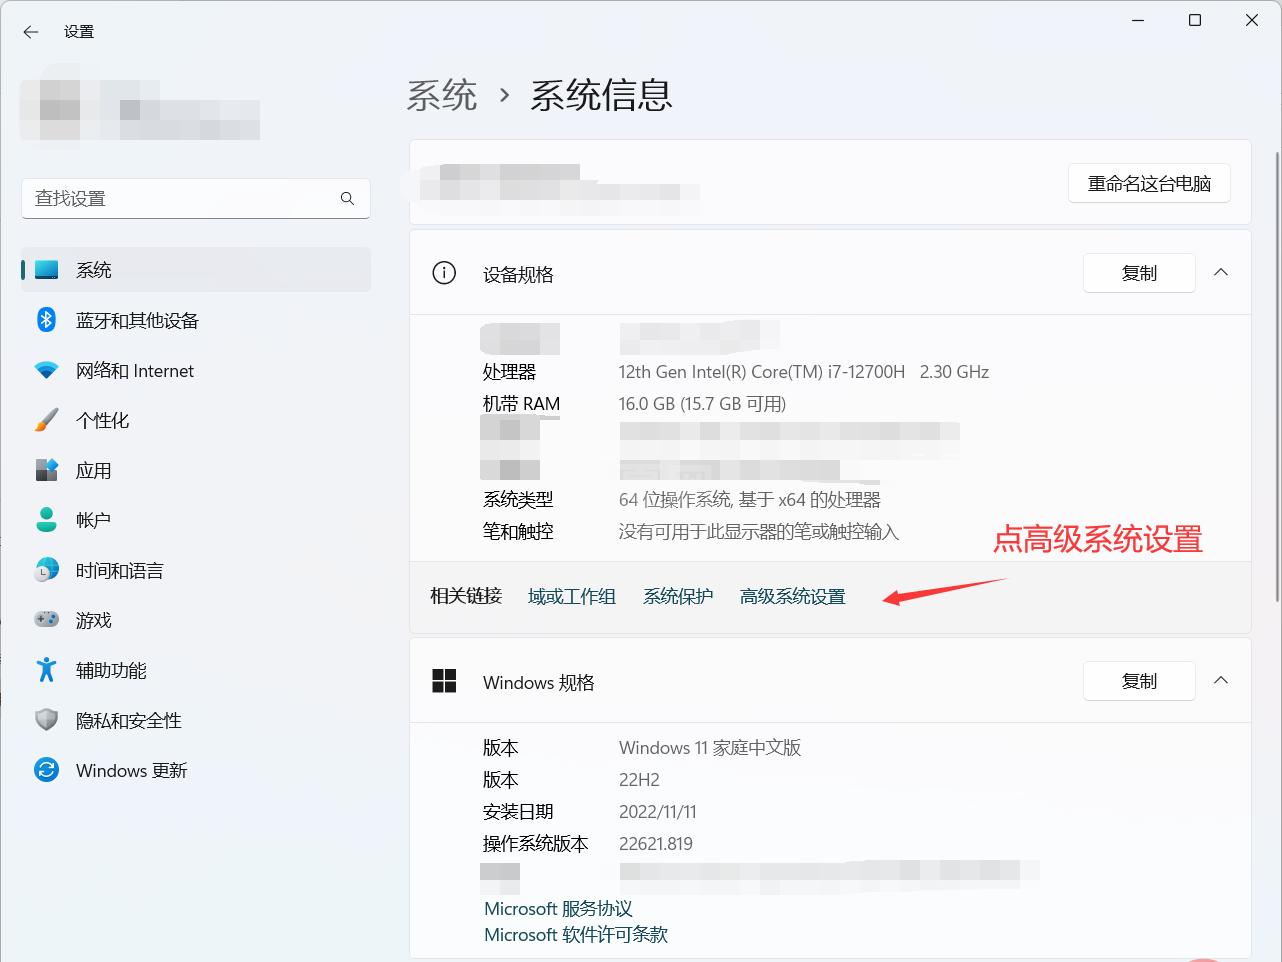
Task: Click the Windows 更新 sync icon
Action: coord(47,770)
